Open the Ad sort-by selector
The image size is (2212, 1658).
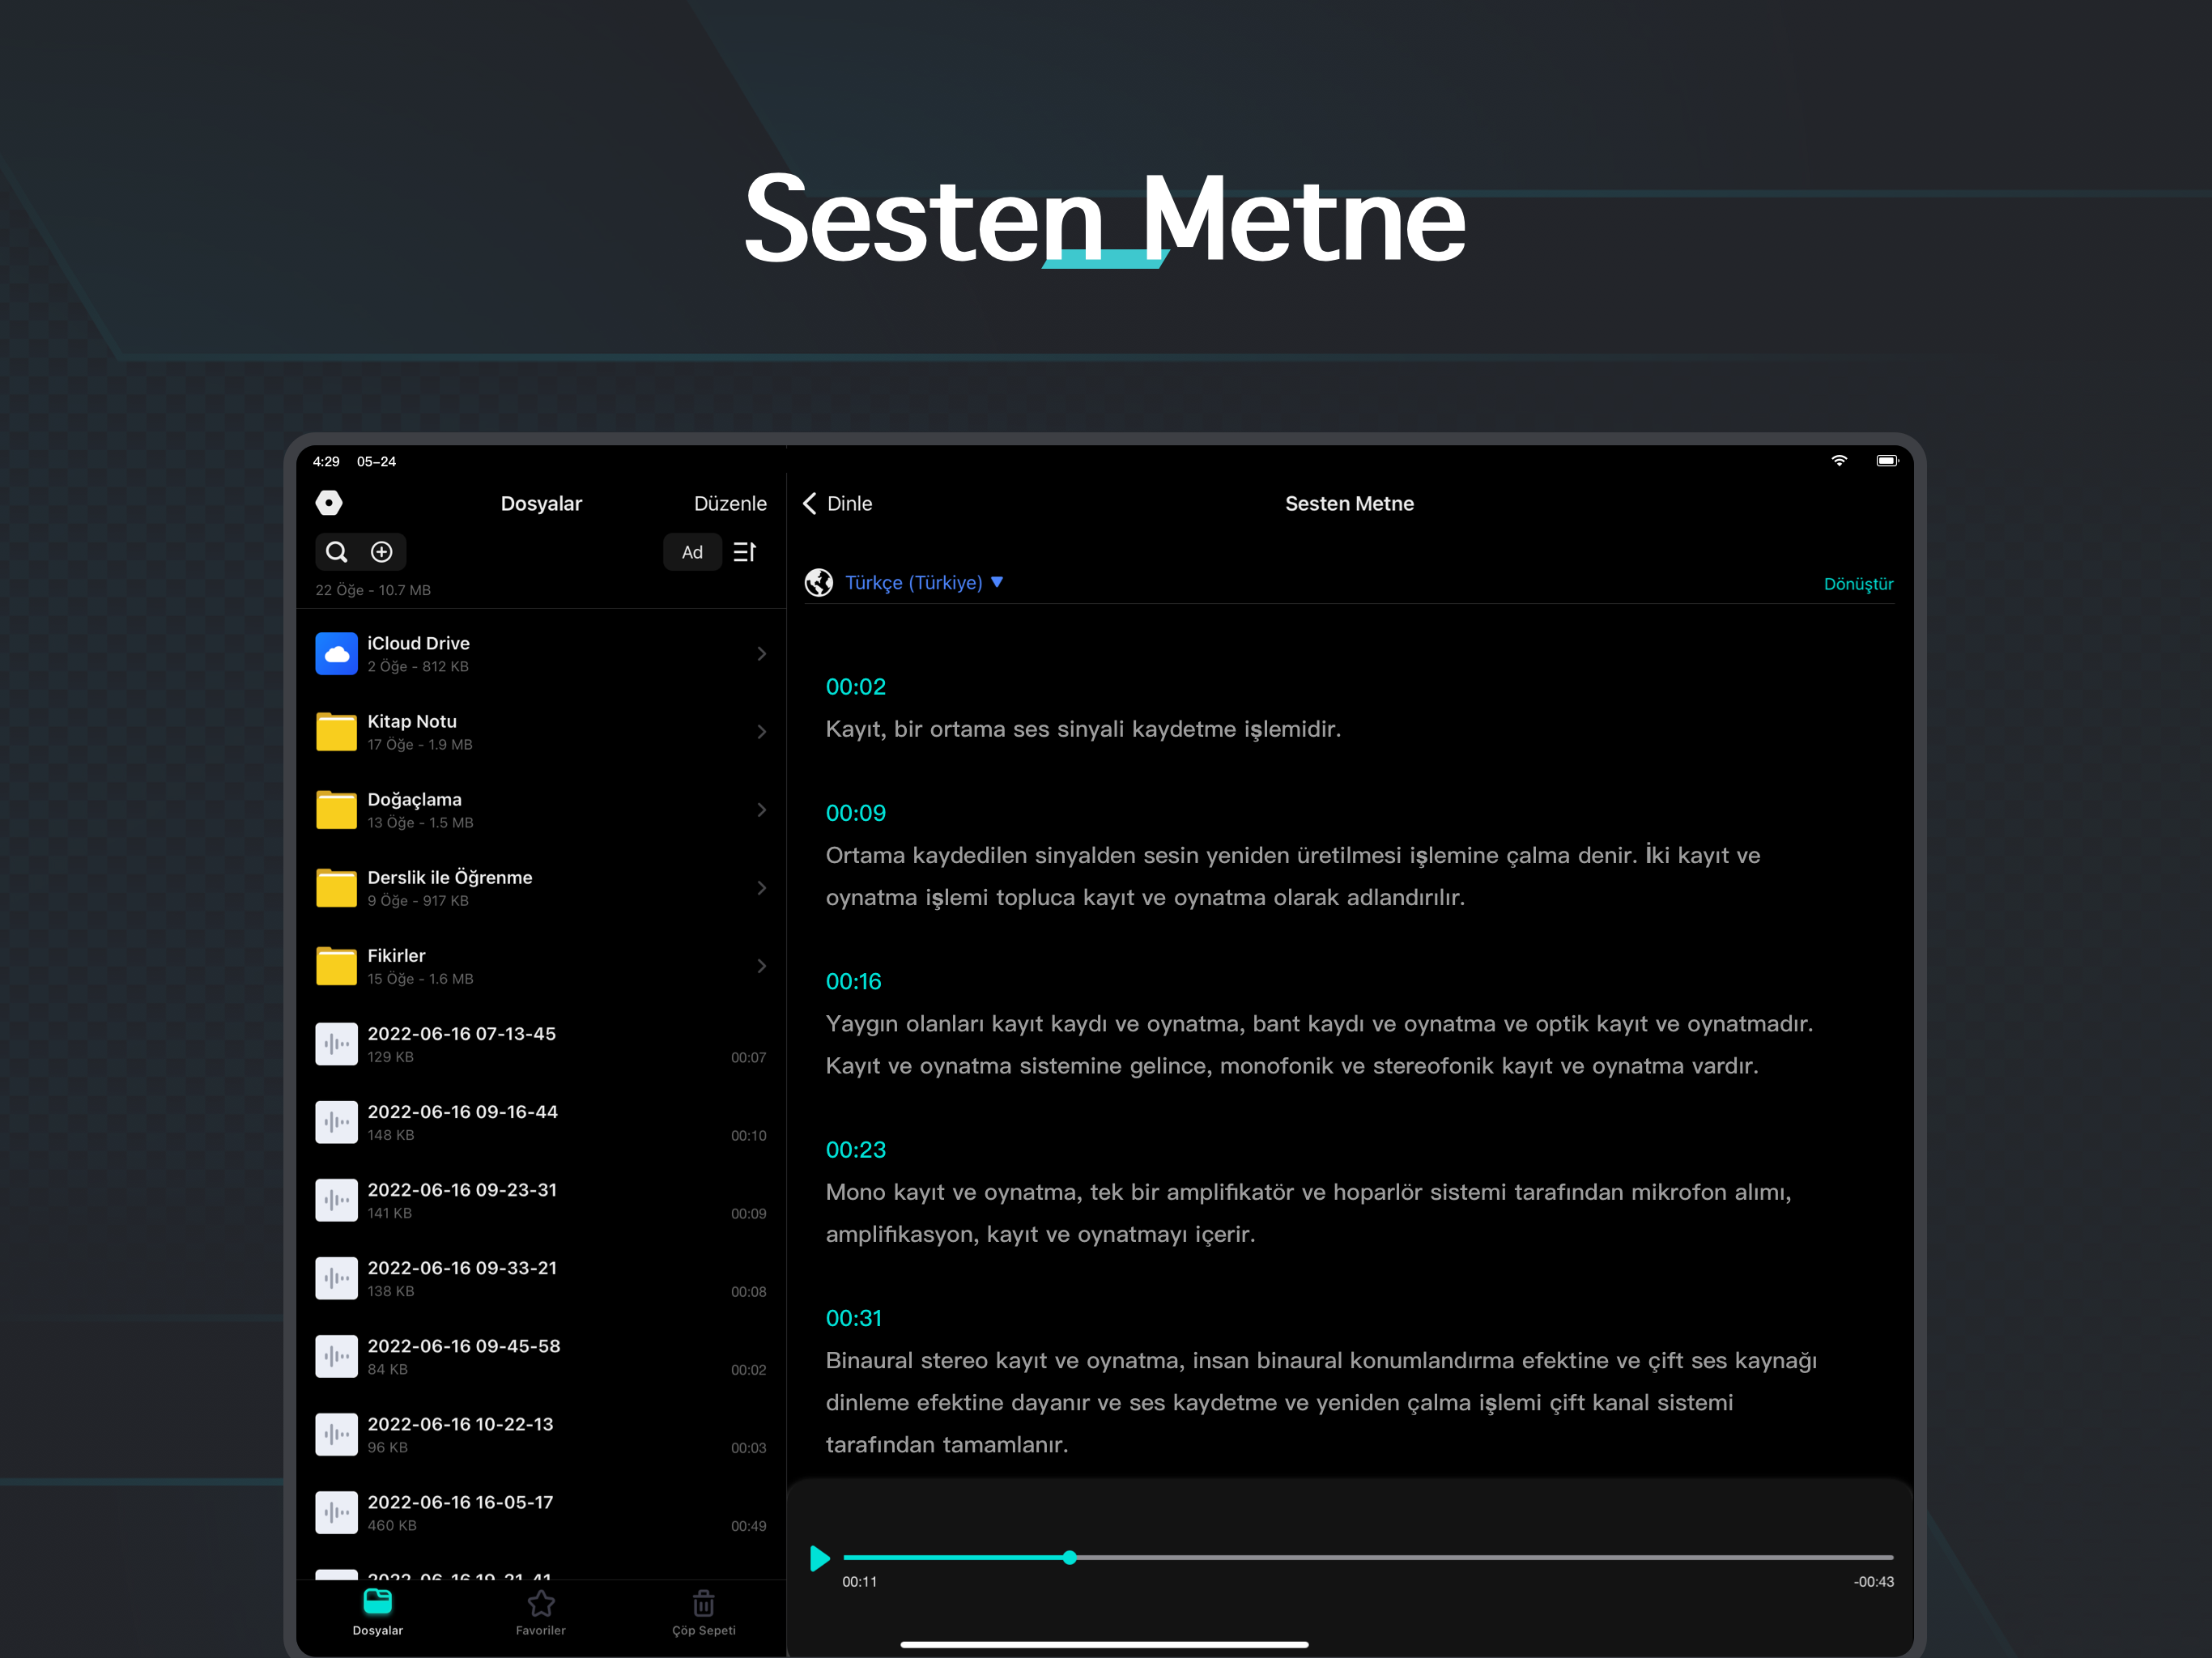692,552
